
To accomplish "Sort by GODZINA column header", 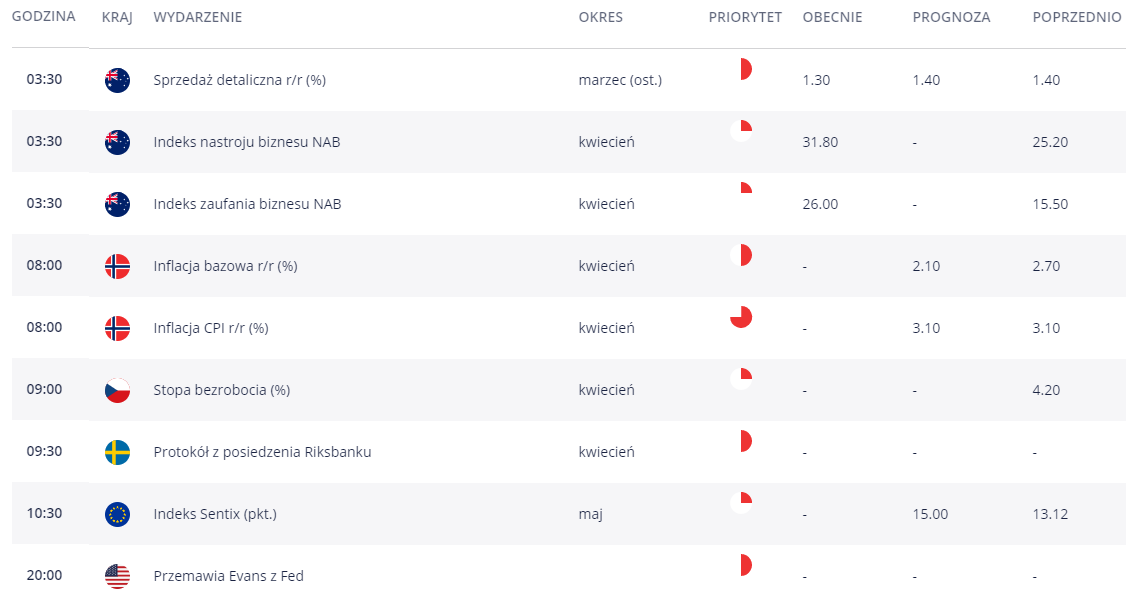I will [x=44, y=17].
